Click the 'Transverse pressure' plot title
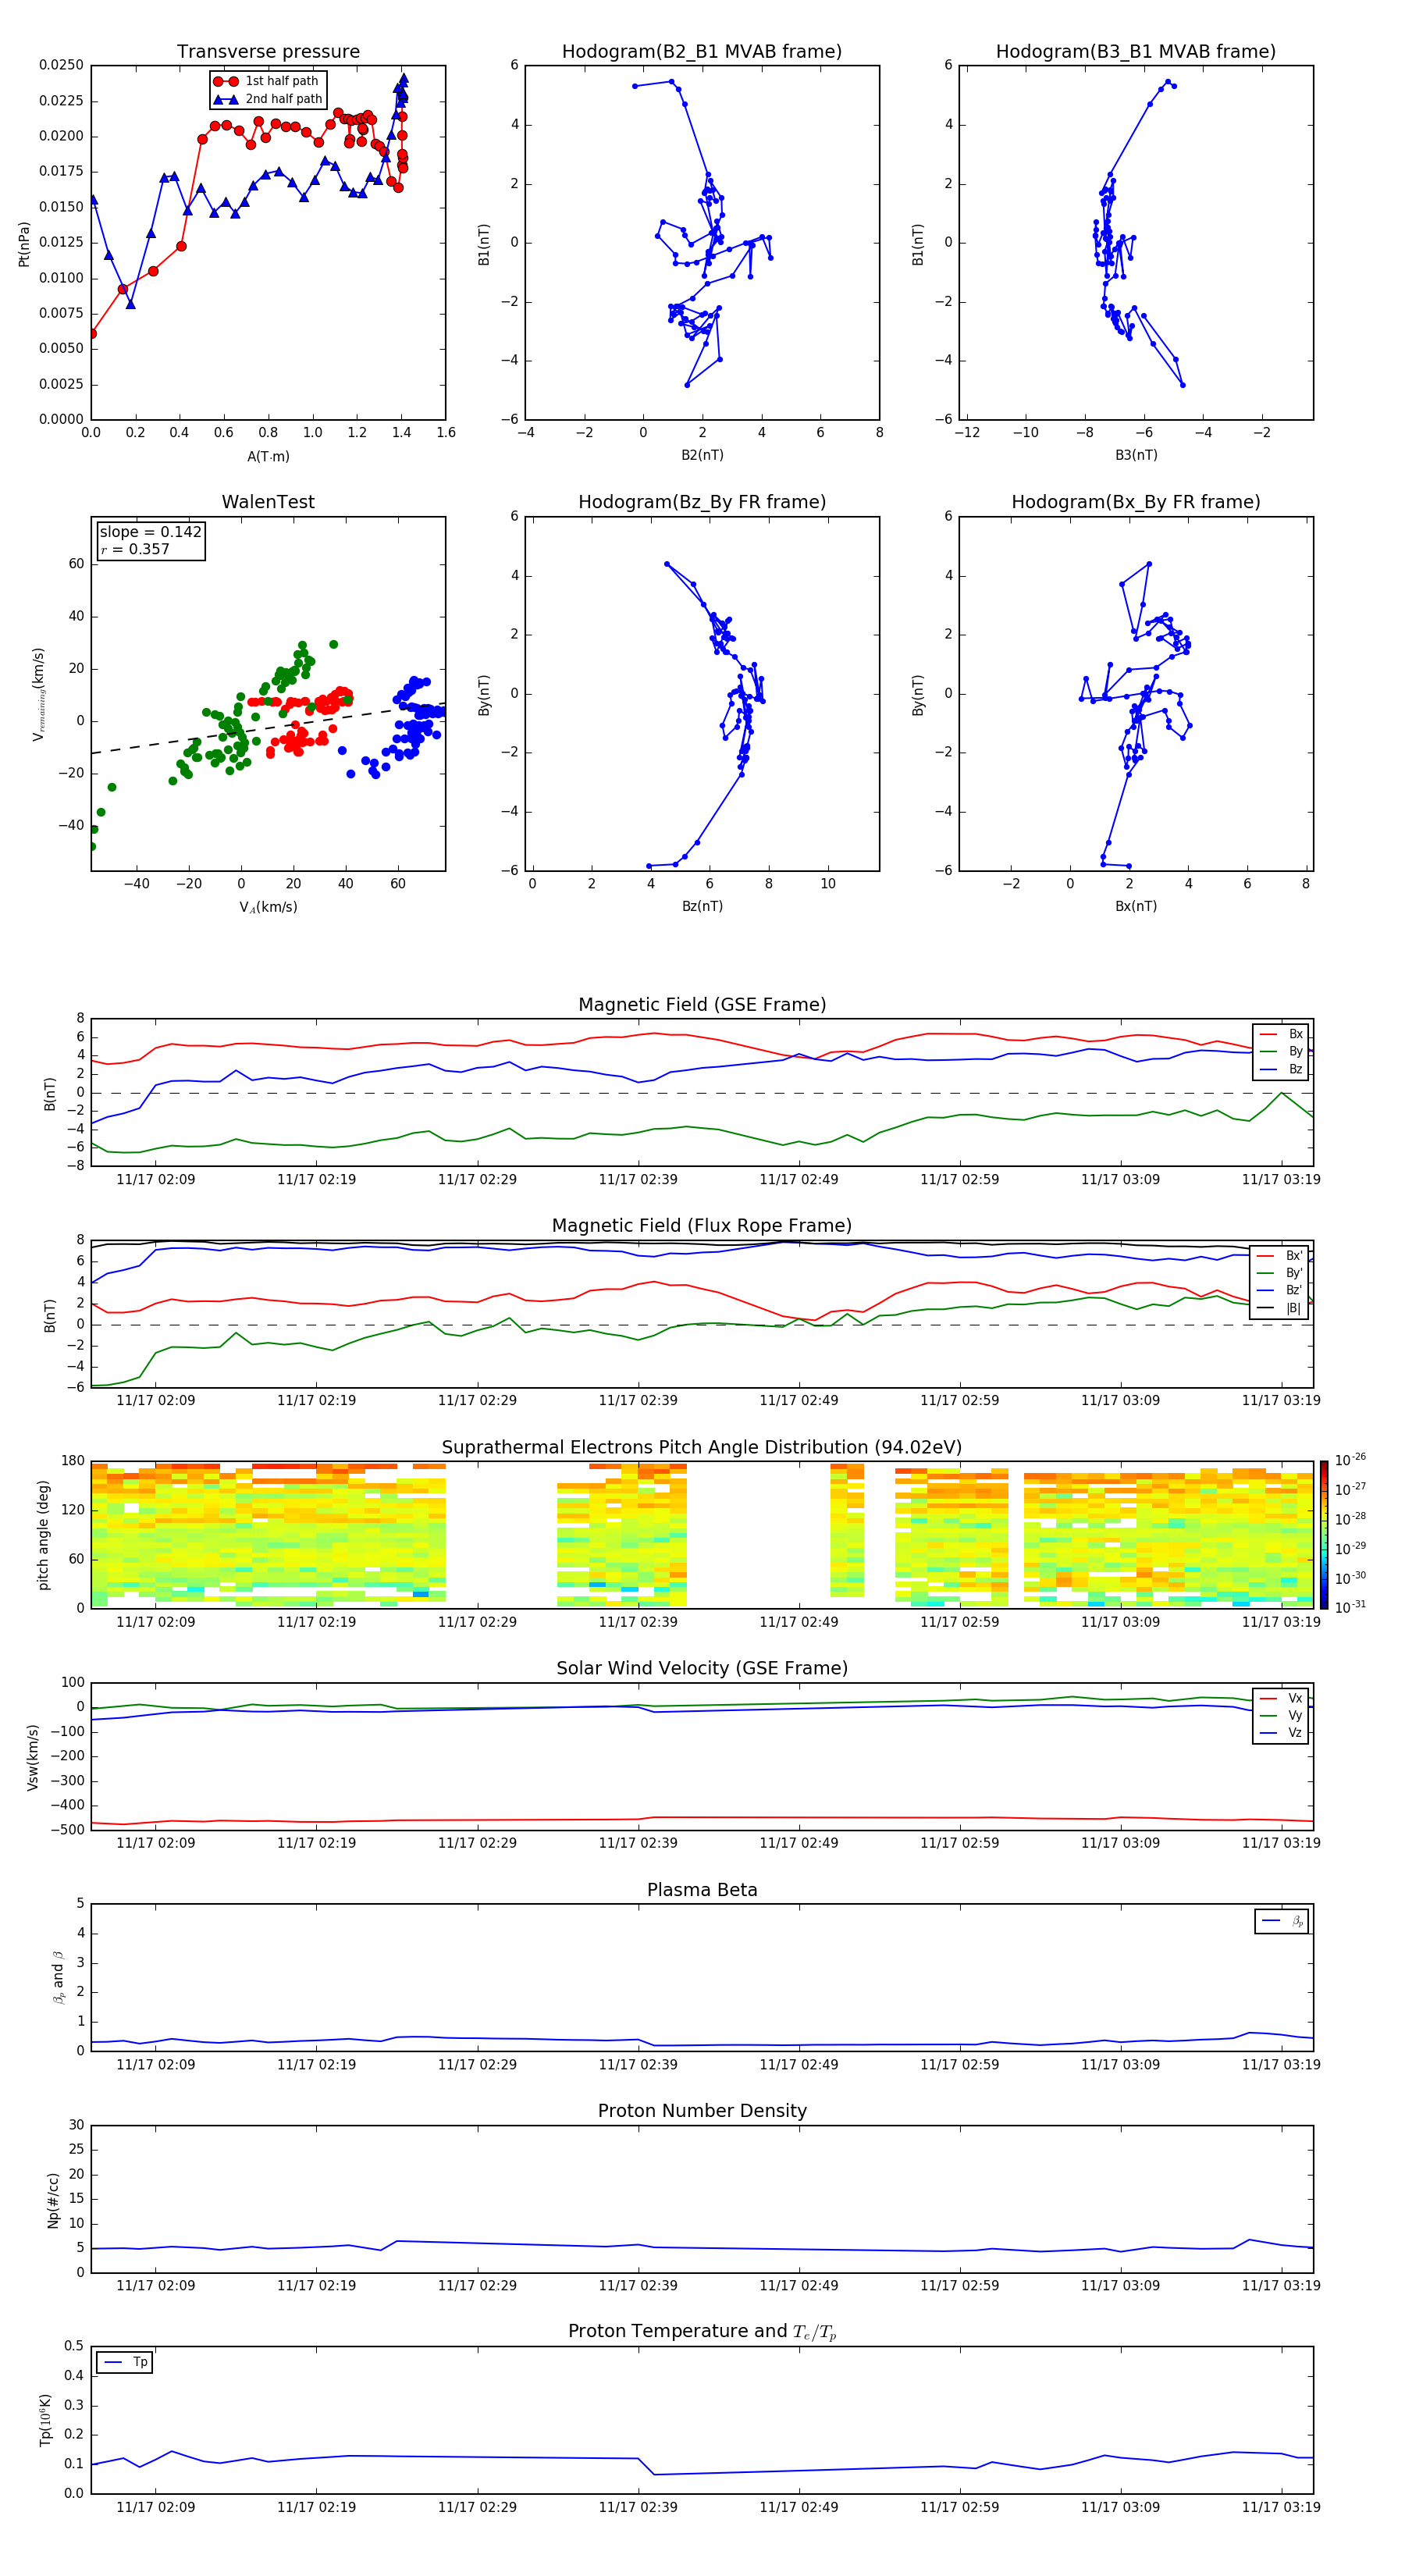1405x2576 pixels. coord(268,52)
